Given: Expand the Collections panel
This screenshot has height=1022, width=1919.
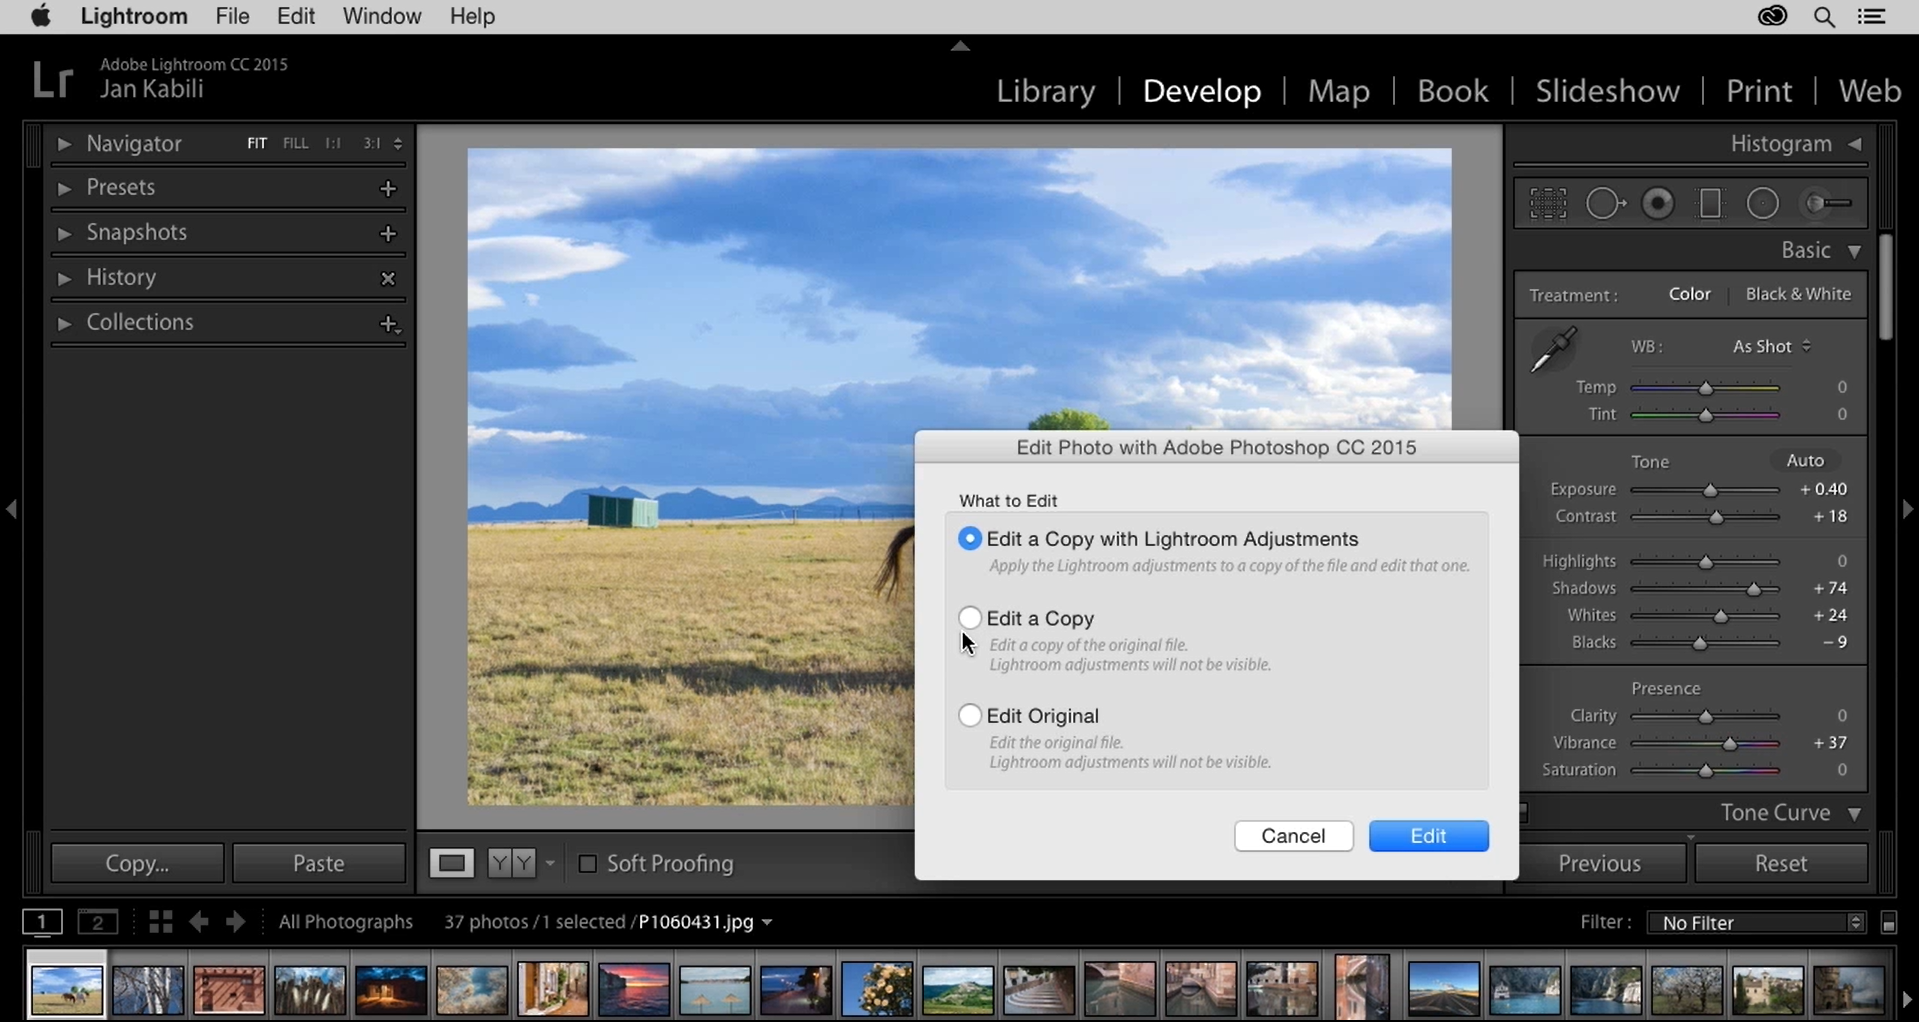Looking at the screenshot, I should [64, 323].
